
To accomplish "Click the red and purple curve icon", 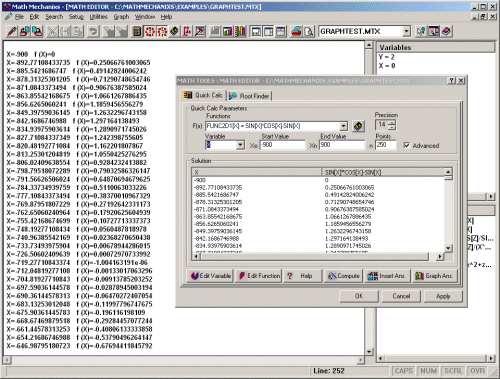I will coord(187,31).
